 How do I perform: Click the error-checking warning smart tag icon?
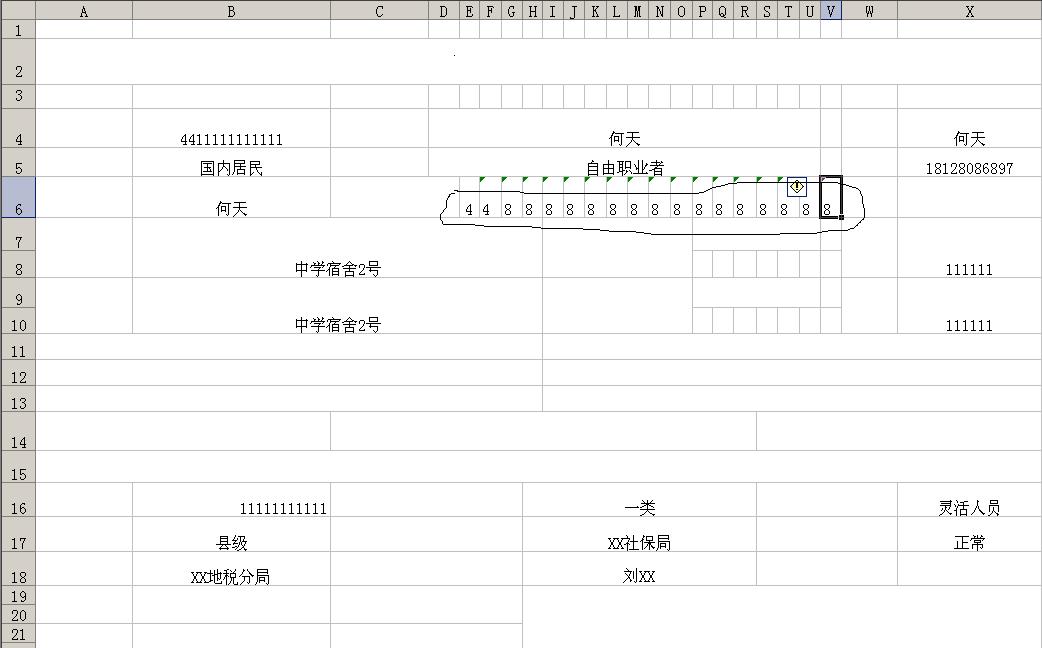click(797, 187)
